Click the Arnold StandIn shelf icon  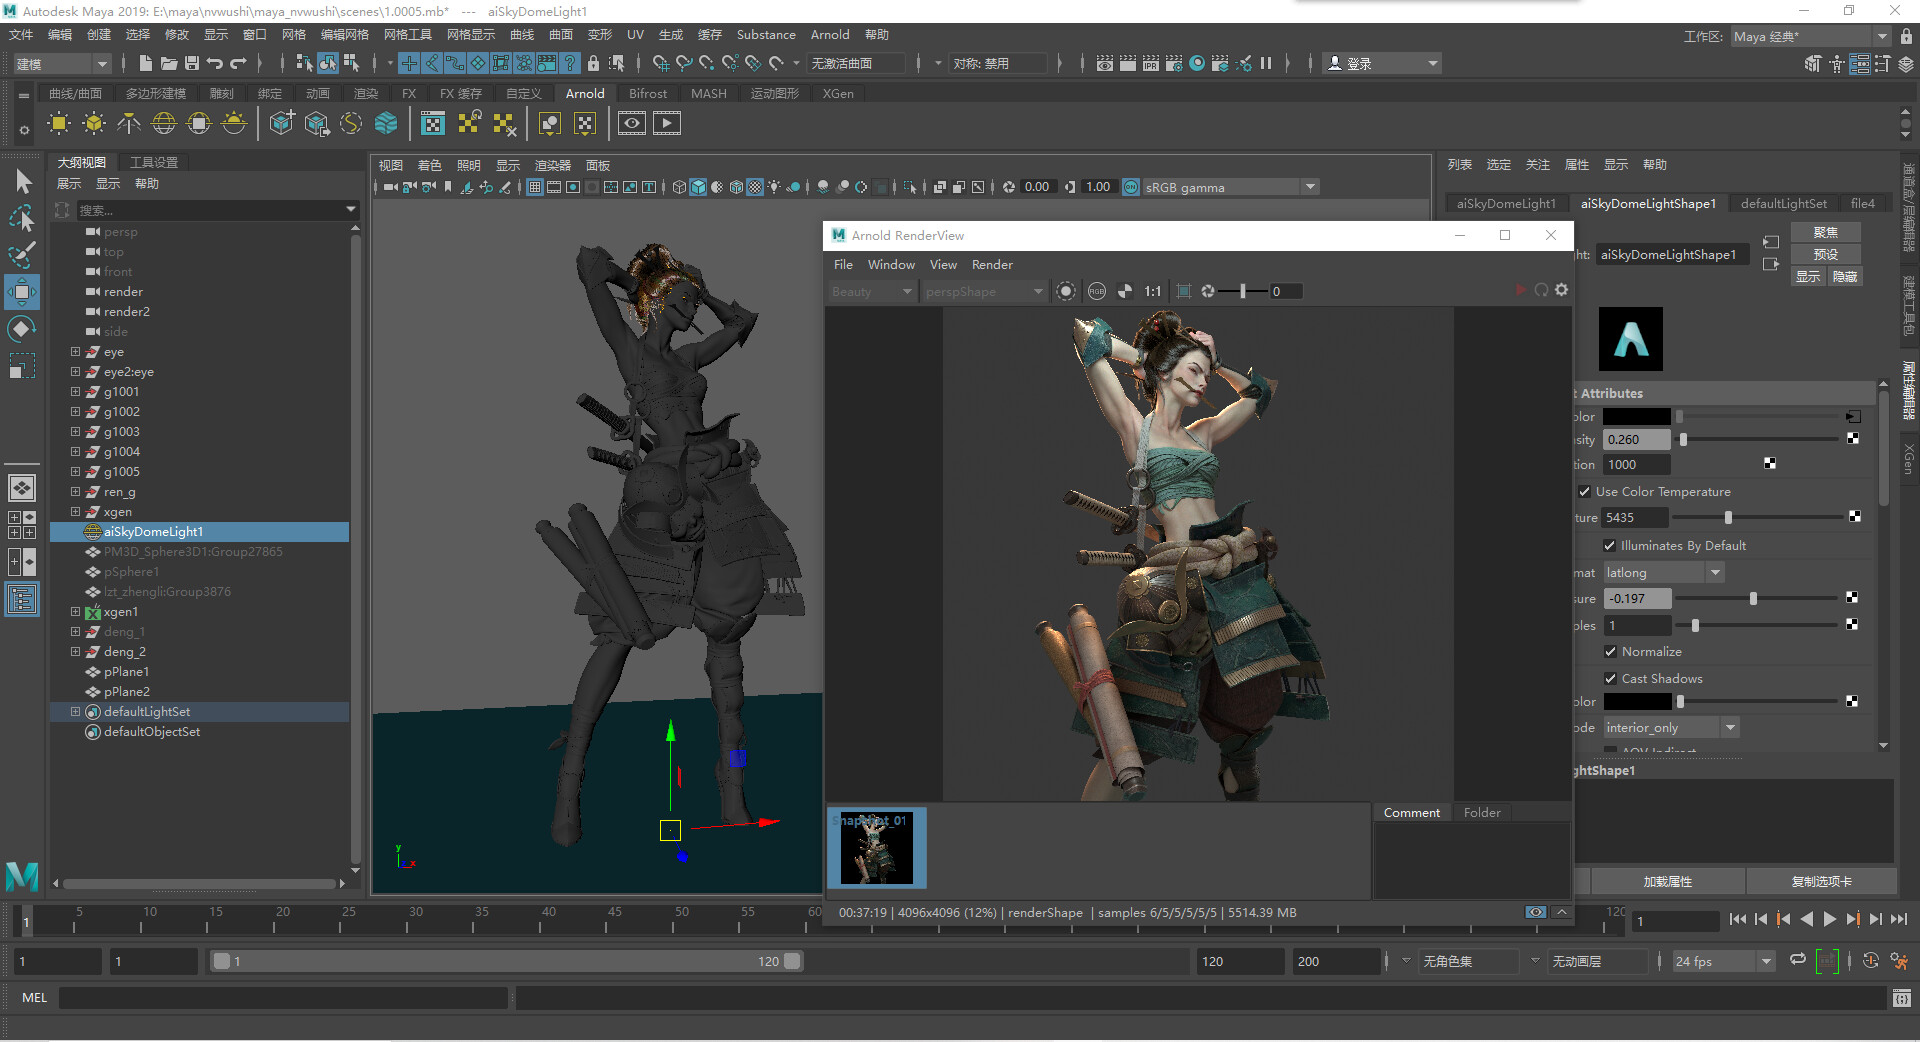point(282,124)
